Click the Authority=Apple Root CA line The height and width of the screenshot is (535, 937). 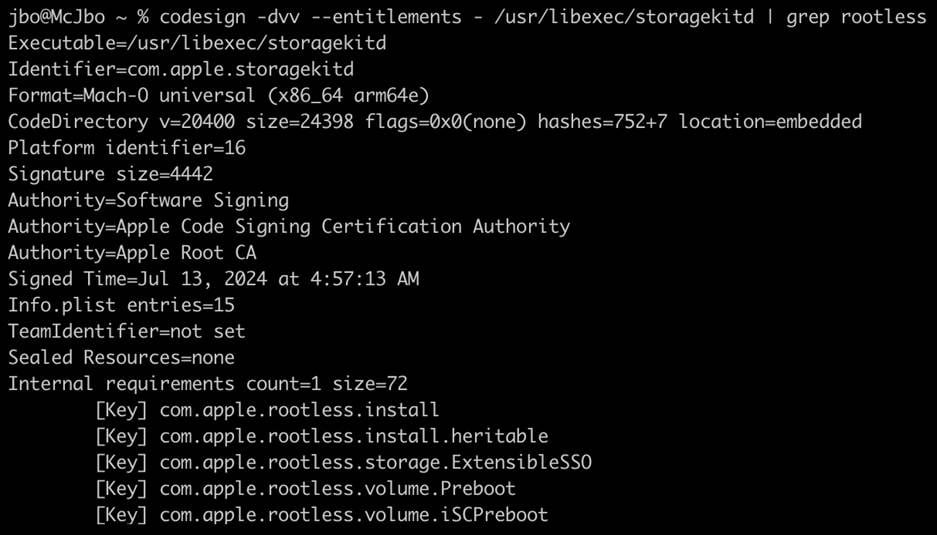(132, 253)
